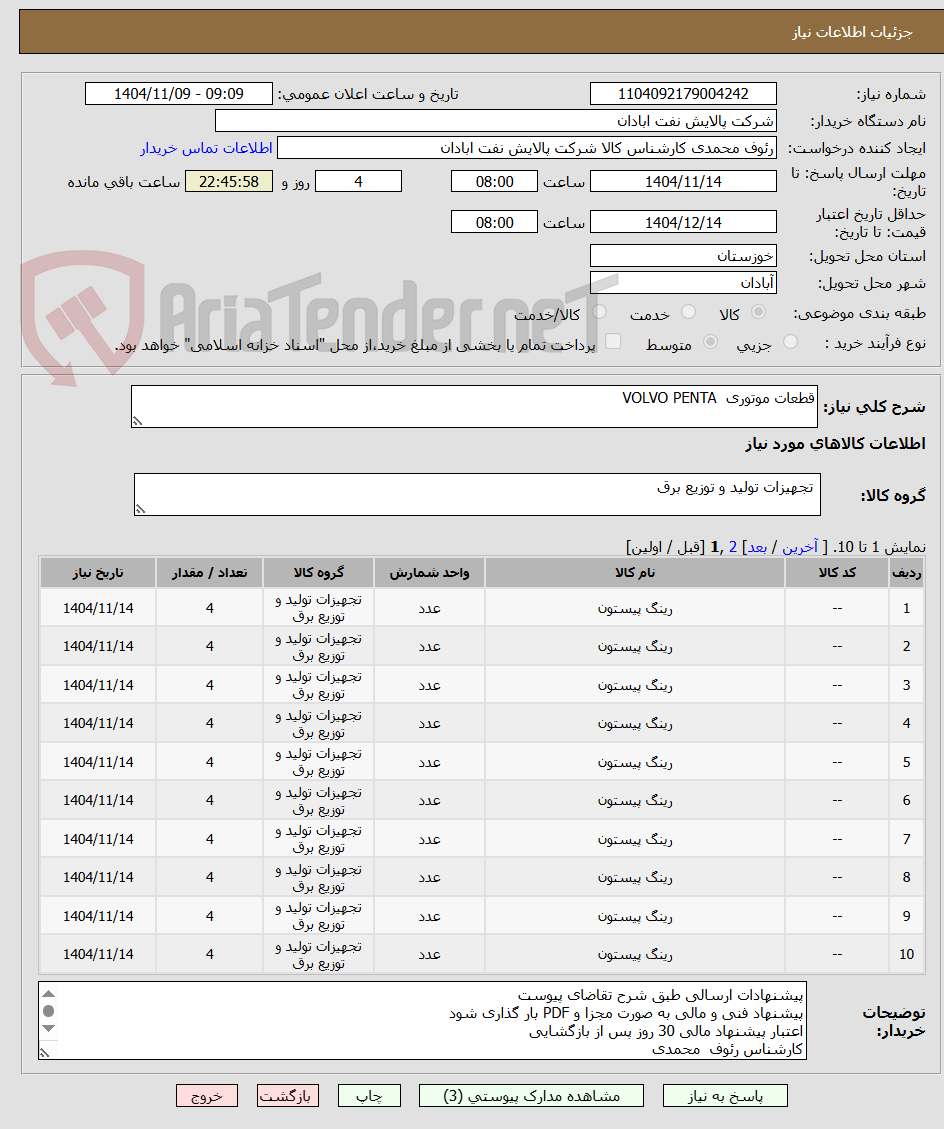Click scroll up arrow in buyer notes
Screen dimensions: 944x1129
[48, 994]
